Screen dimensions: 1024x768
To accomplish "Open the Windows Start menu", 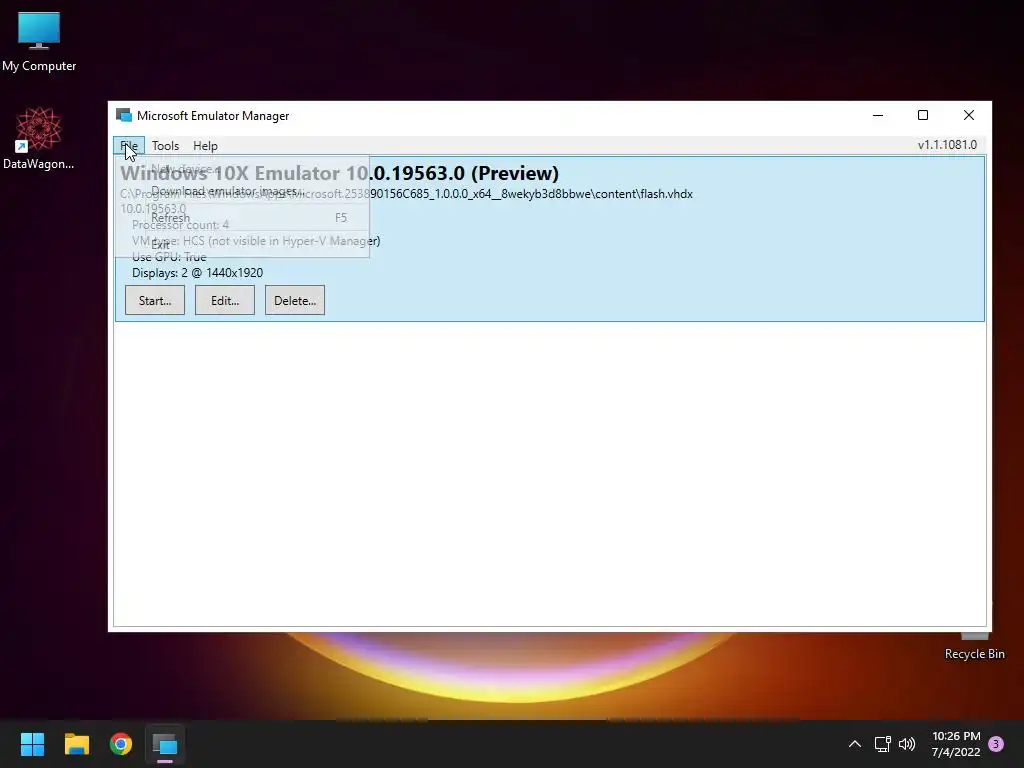I will point(32,744).
